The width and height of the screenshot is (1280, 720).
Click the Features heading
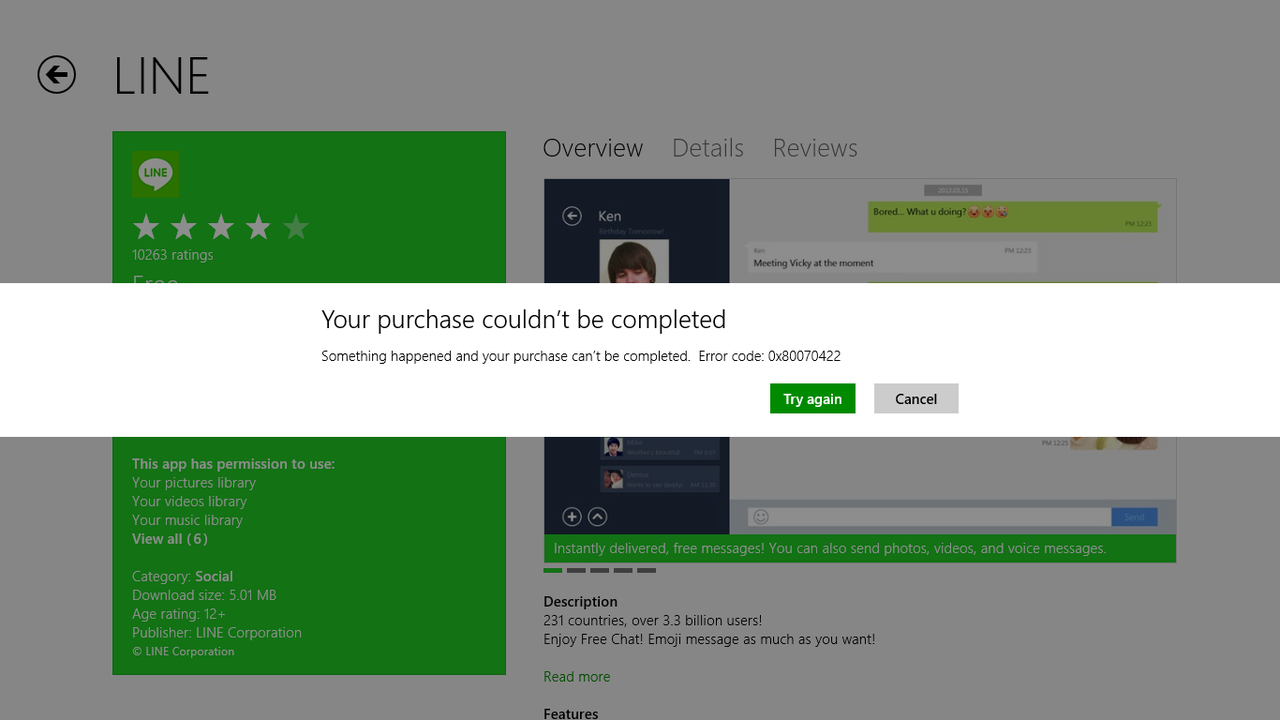pyautogui.click(x=571, y=713)
